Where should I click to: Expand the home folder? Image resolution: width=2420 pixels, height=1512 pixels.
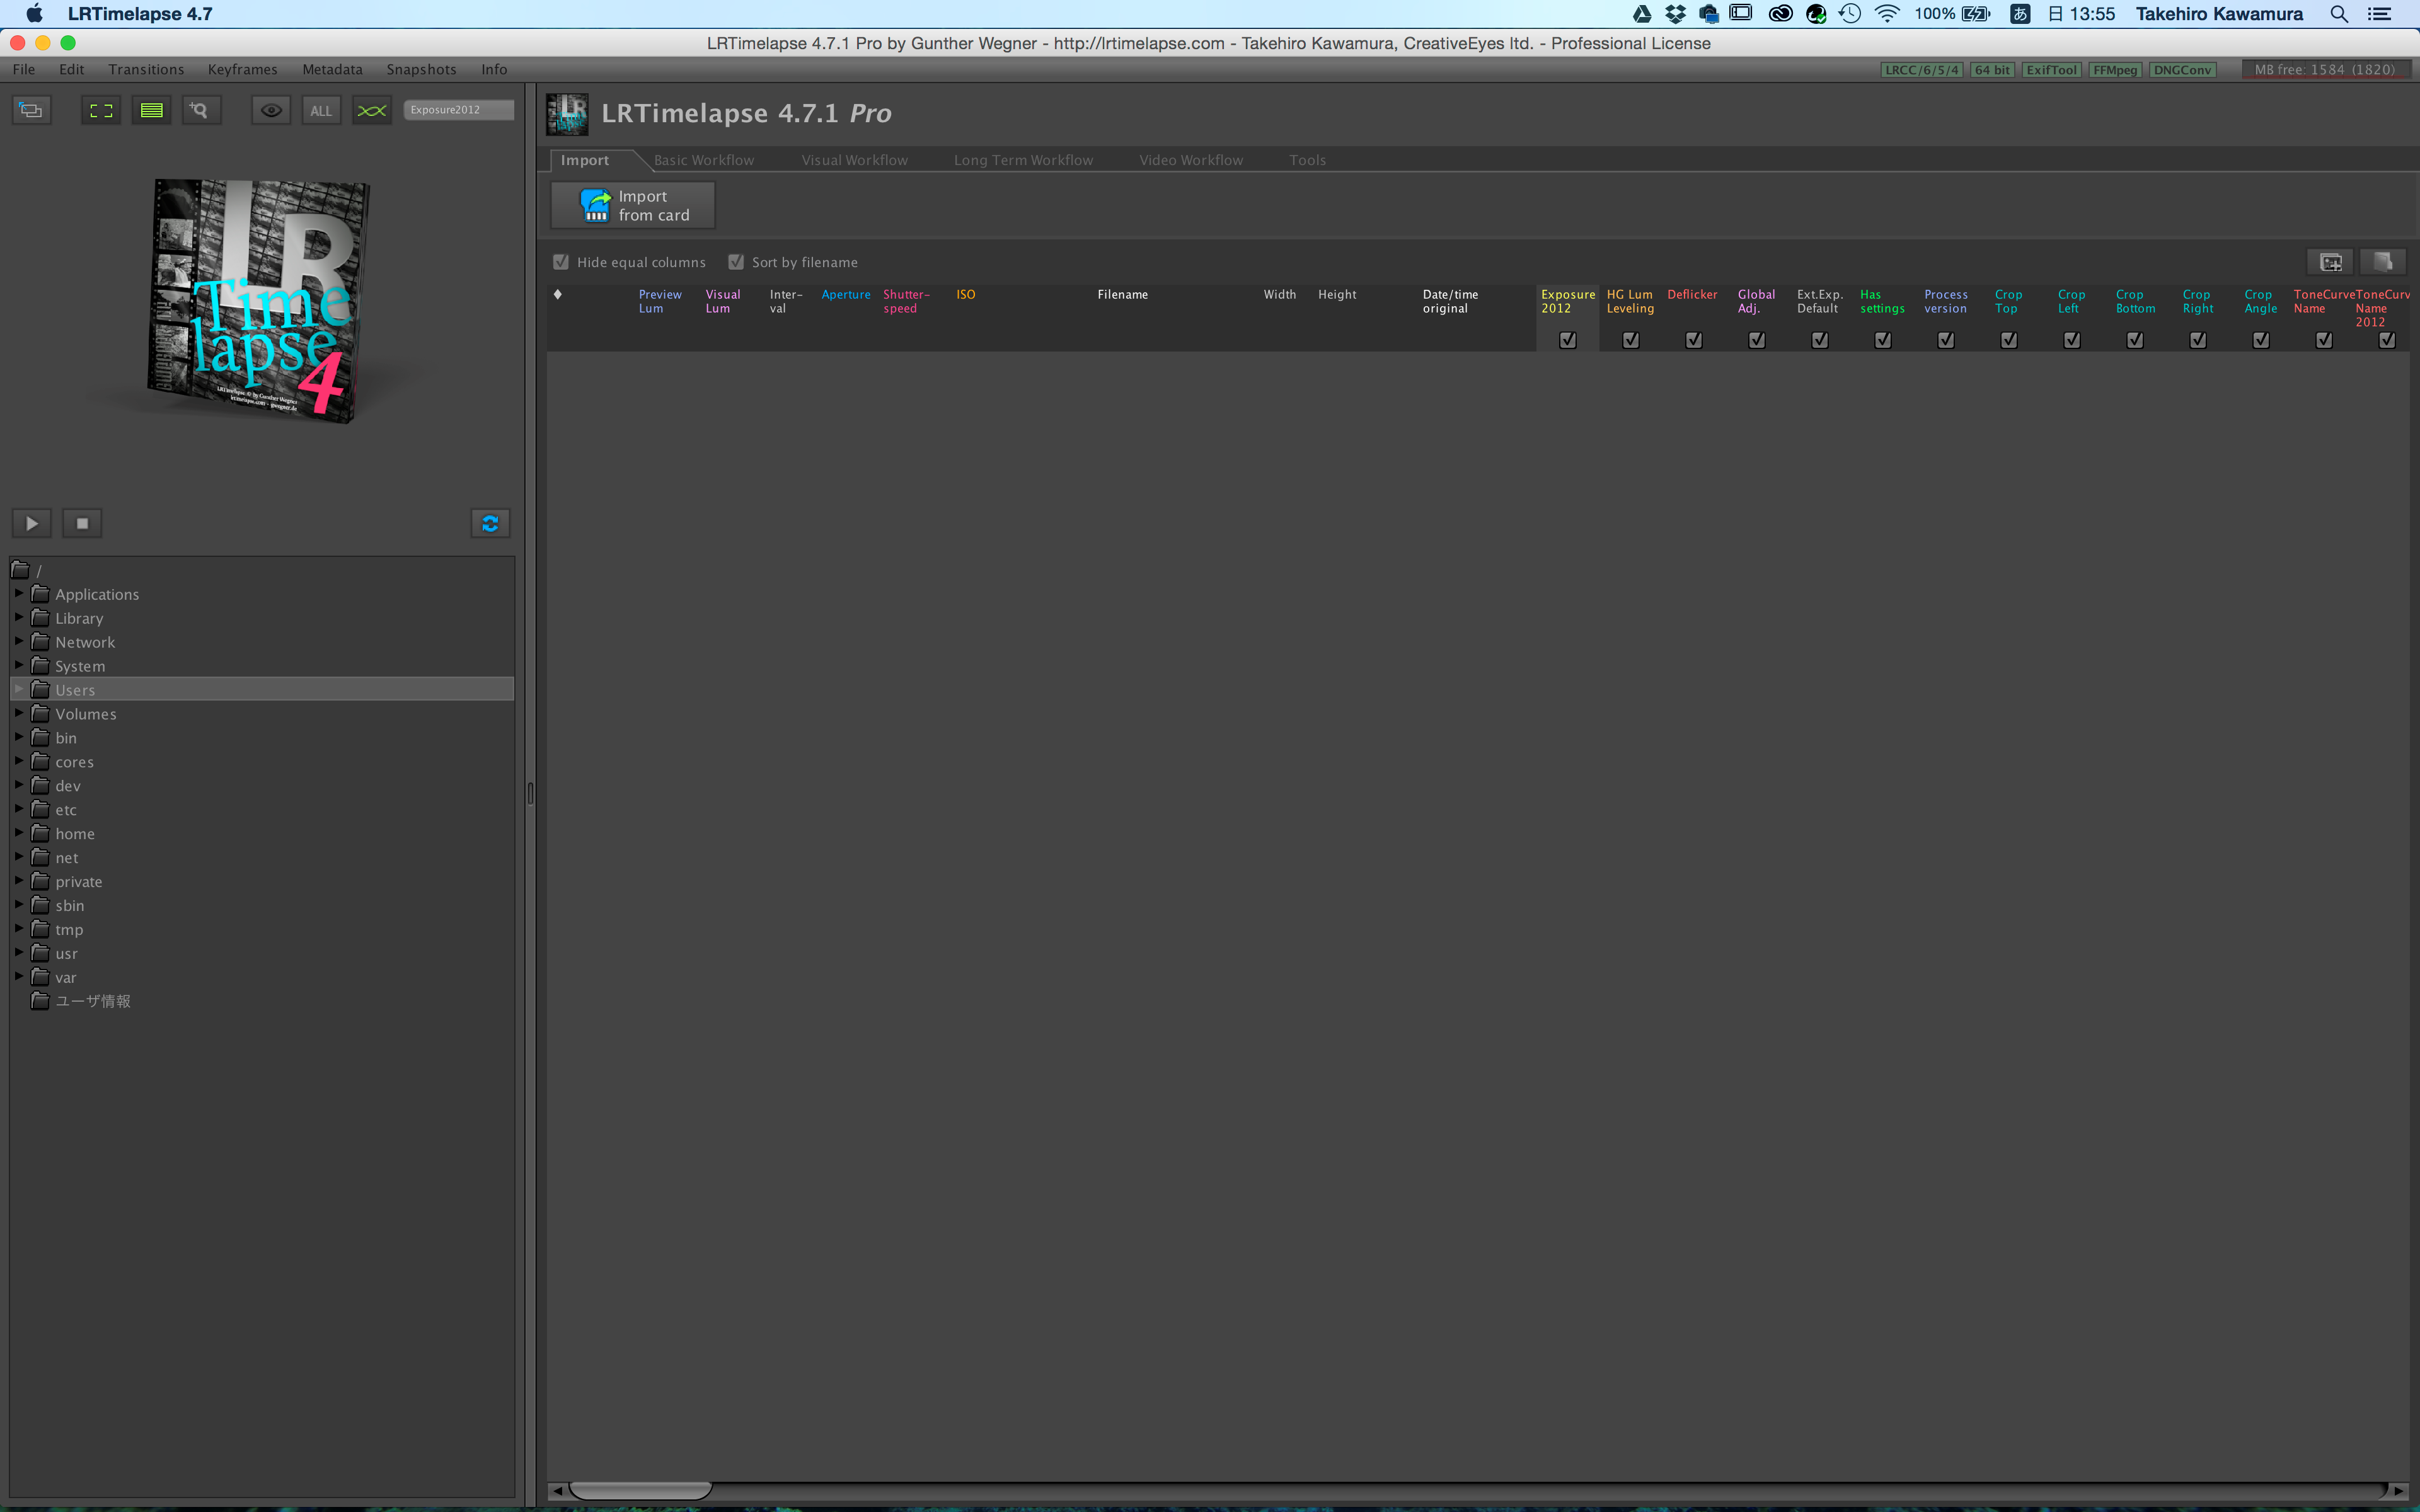(18, 833)
